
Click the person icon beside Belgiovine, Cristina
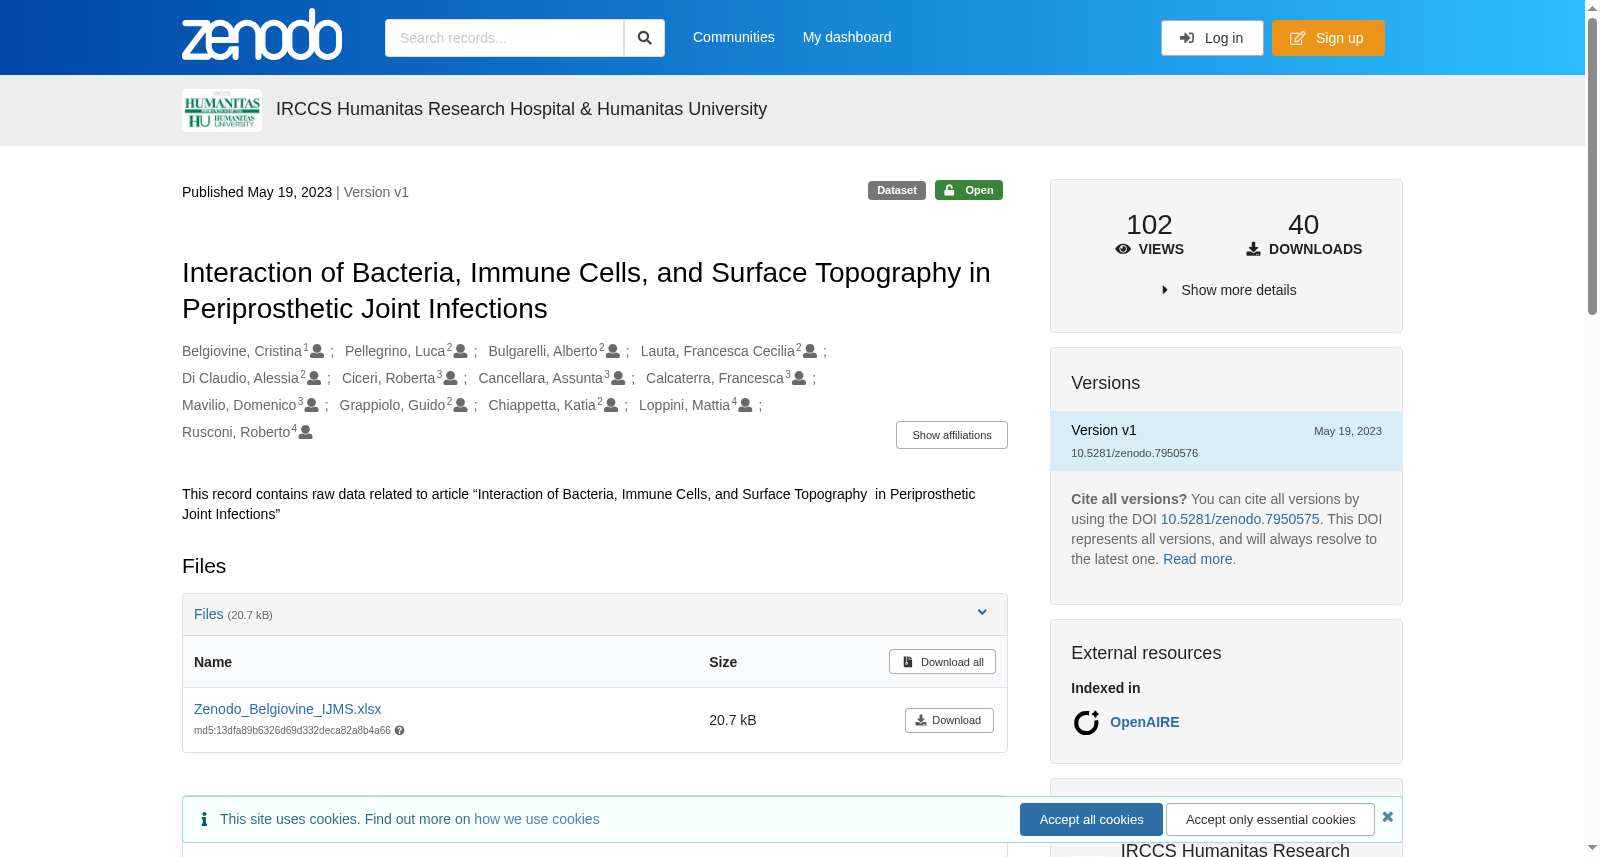(317, 351)
